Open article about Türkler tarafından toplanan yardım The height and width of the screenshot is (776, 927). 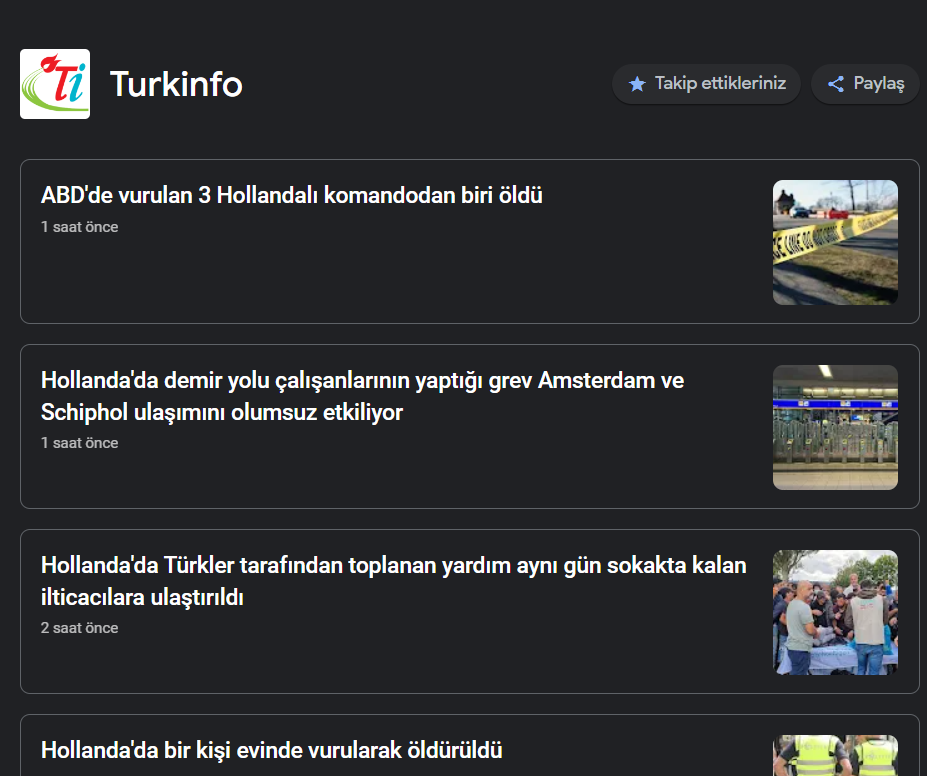(x=394, y=581)
